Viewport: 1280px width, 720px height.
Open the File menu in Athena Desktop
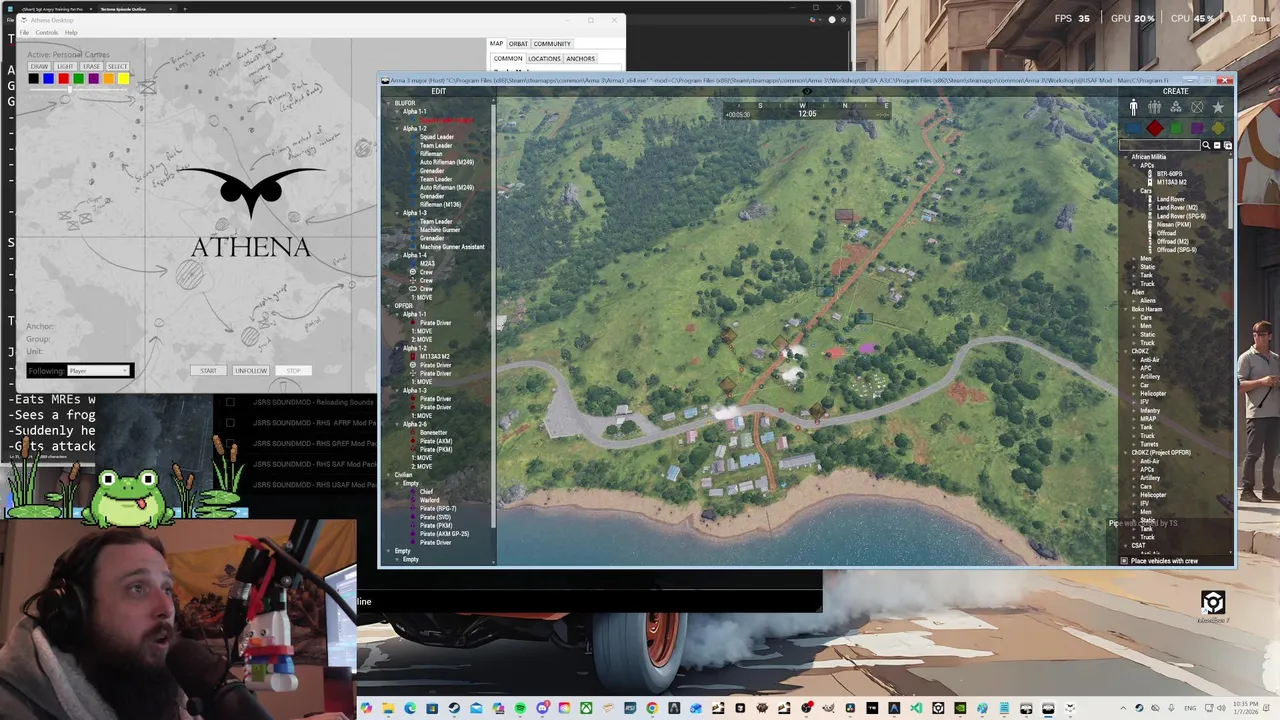coord(24,33)
